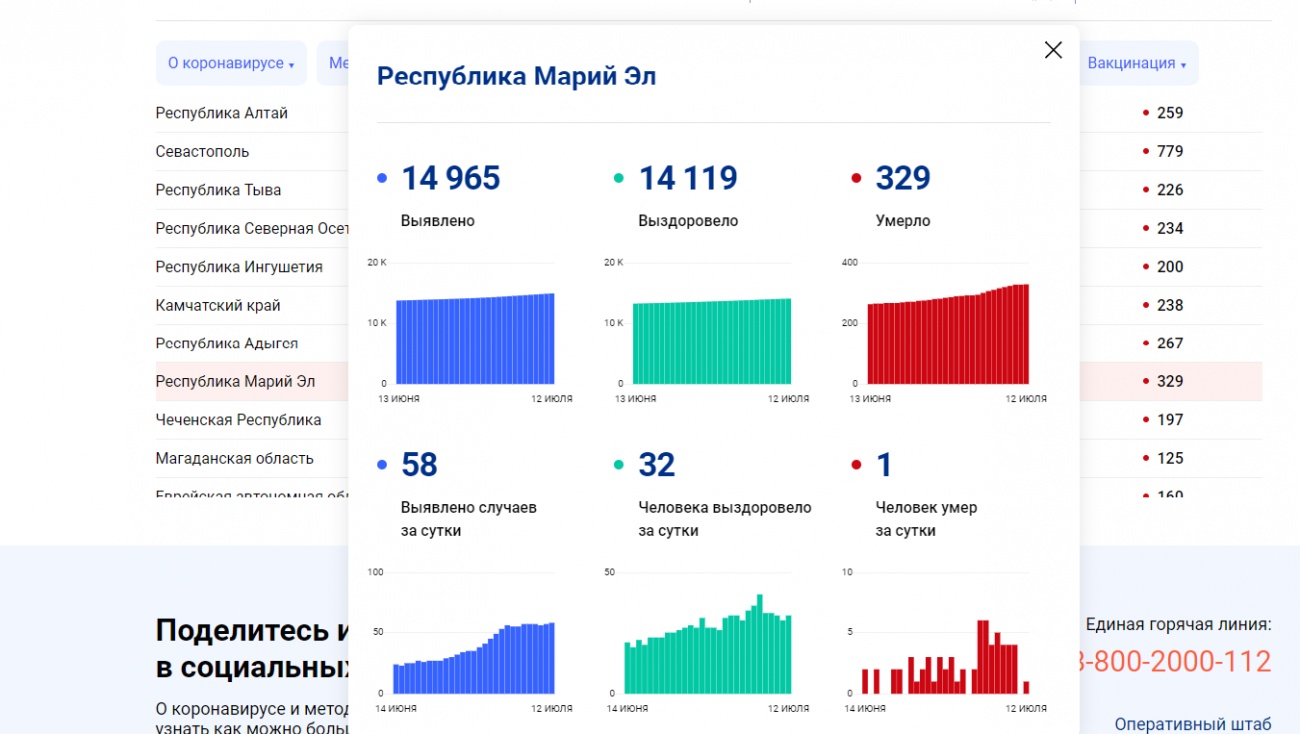This screenshot has height=734, width=1300.
Task: Click the blue Выявлено cumulative bar chart
Action: (475, 339)
